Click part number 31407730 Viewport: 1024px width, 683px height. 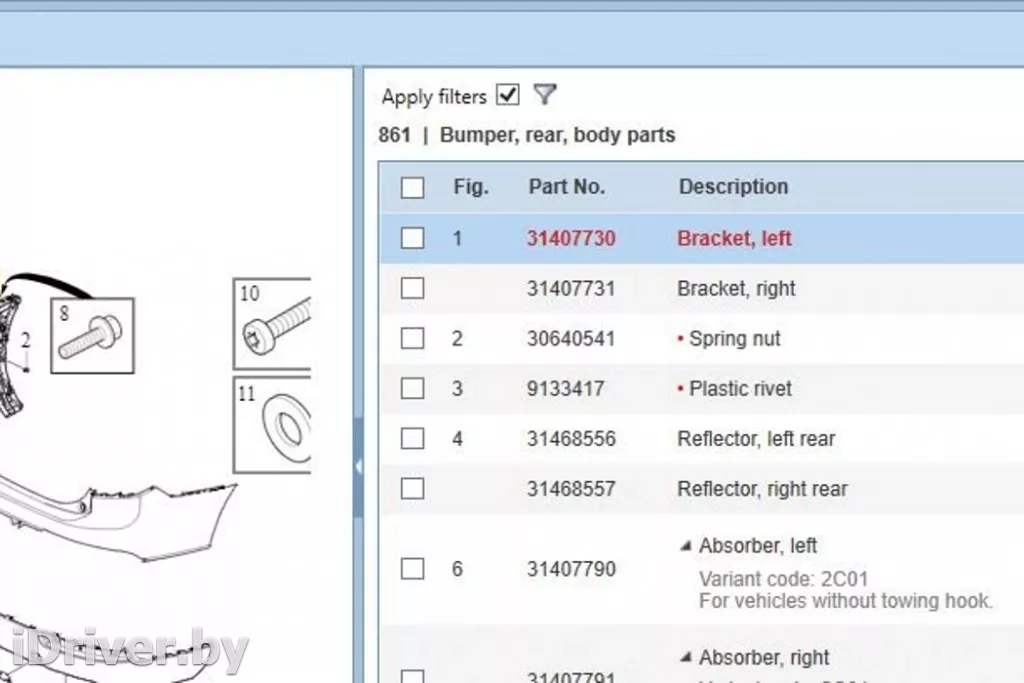point(571,238)
